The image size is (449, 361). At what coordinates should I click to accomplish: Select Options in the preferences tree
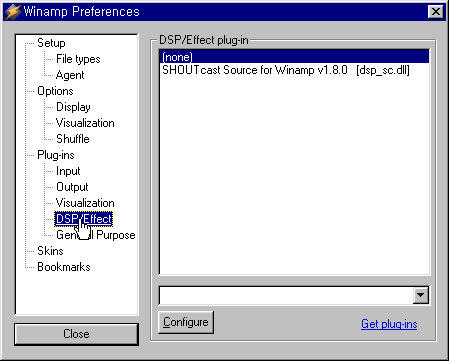(x=55, y=91)
